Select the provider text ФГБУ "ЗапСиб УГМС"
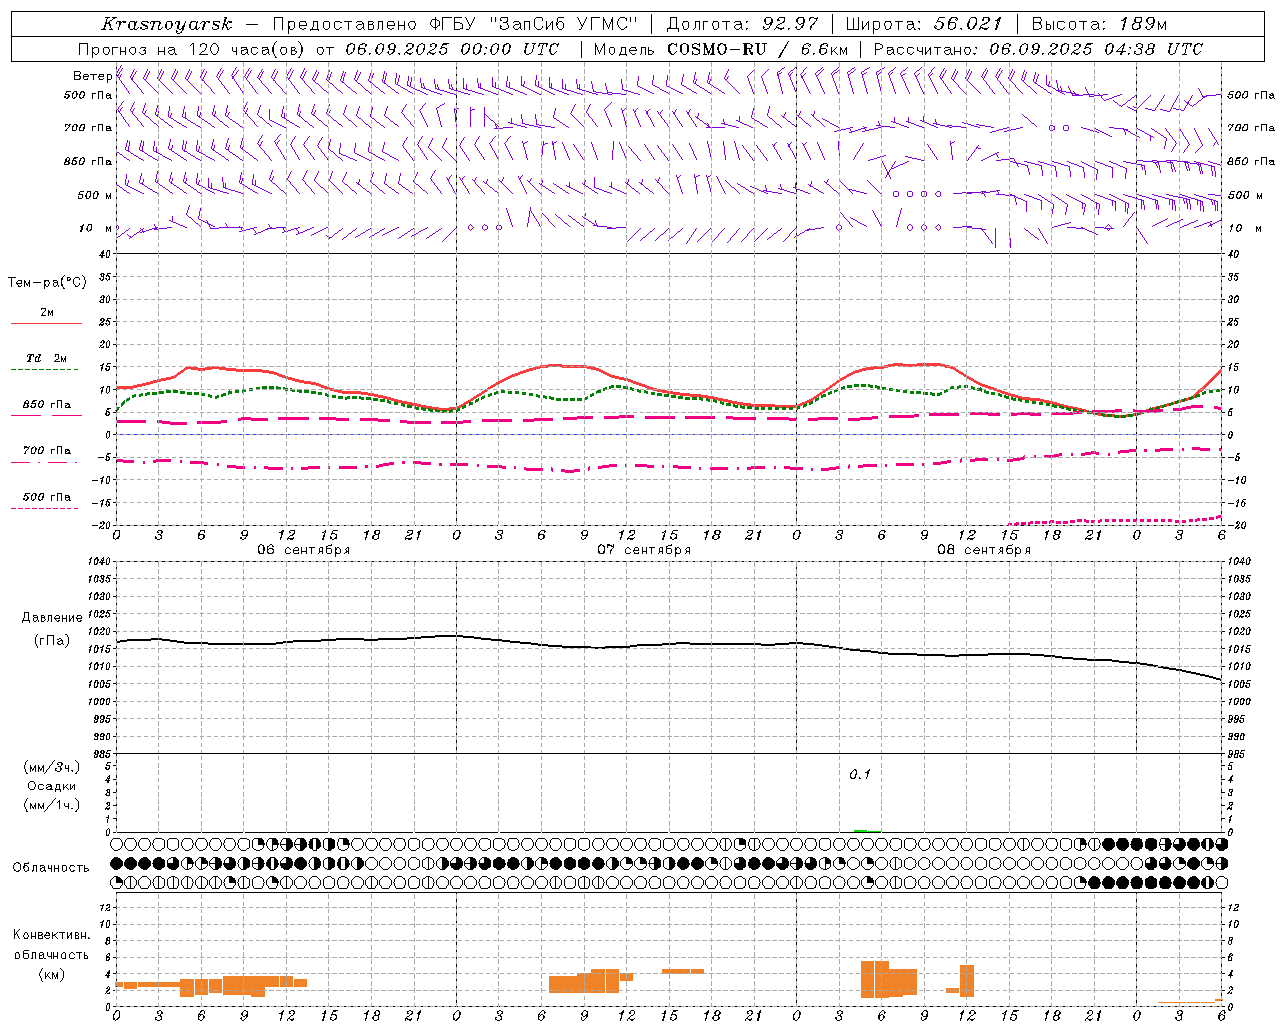Viewport: 1280px width, 1024px height. click(535, 24)
